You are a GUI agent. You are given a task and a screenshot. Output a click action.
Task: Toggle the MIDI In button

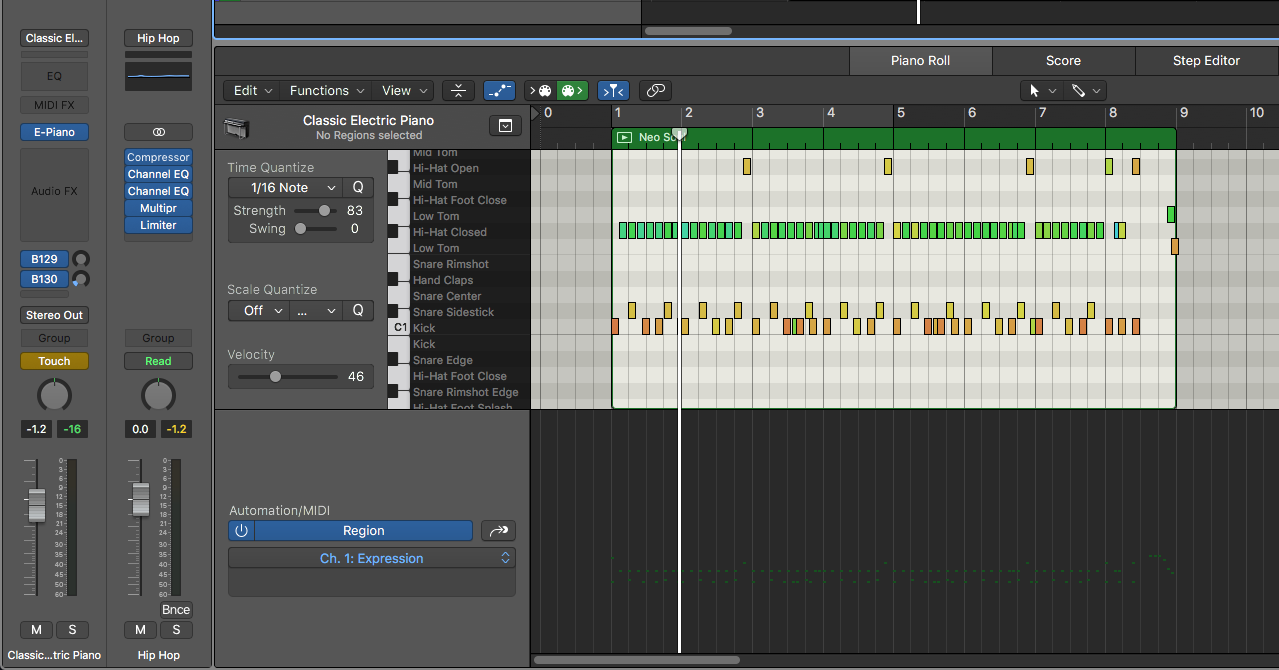click(x=541, y=90)
